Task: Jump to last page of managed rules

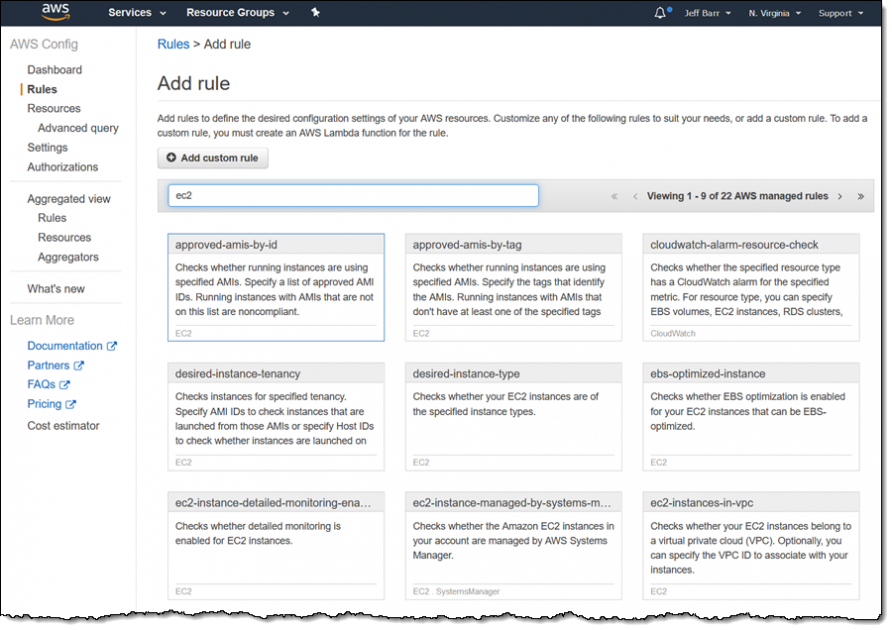Action: point(861,196)
